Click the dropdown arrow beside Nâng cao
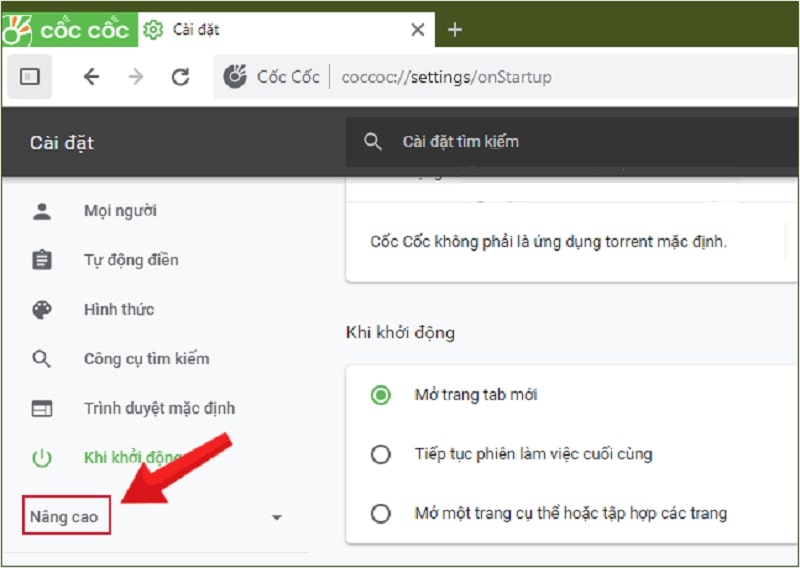The height and width of the screenshot is (568, 800). point(277,517)
